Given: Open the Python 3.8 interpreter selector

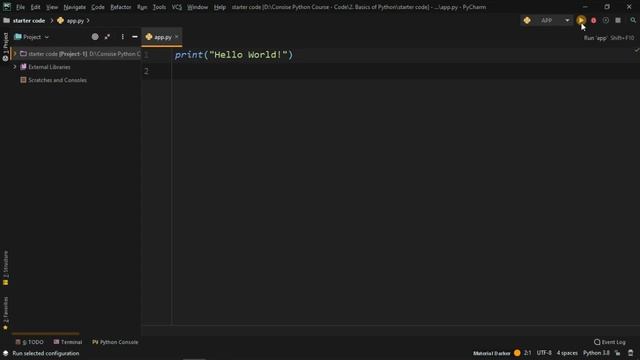Looking at the screenshot, I should (x=596, y=353).
